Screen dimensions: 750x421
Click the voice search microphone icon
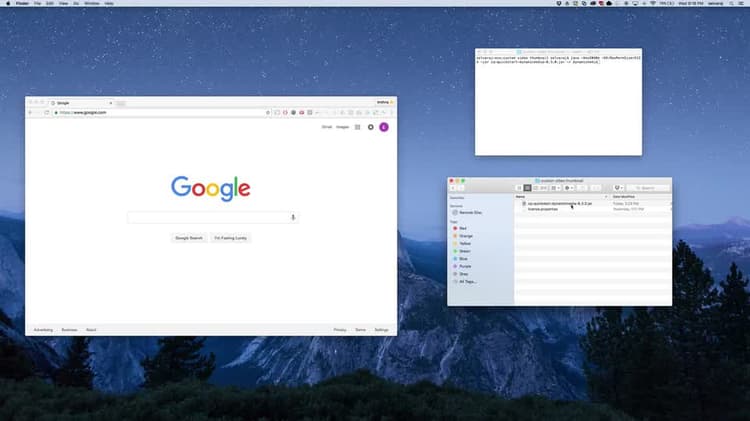click(293, 217)
